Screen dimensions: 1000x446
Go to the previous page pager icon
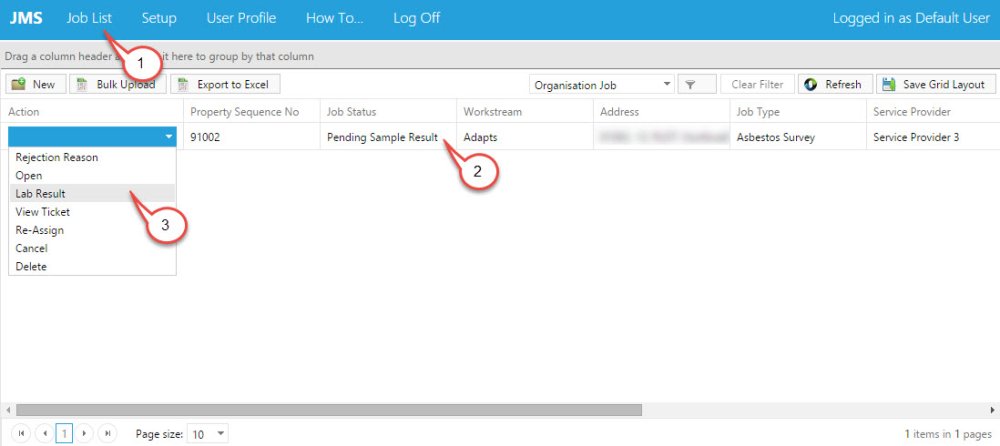click(x=44, y=434)
